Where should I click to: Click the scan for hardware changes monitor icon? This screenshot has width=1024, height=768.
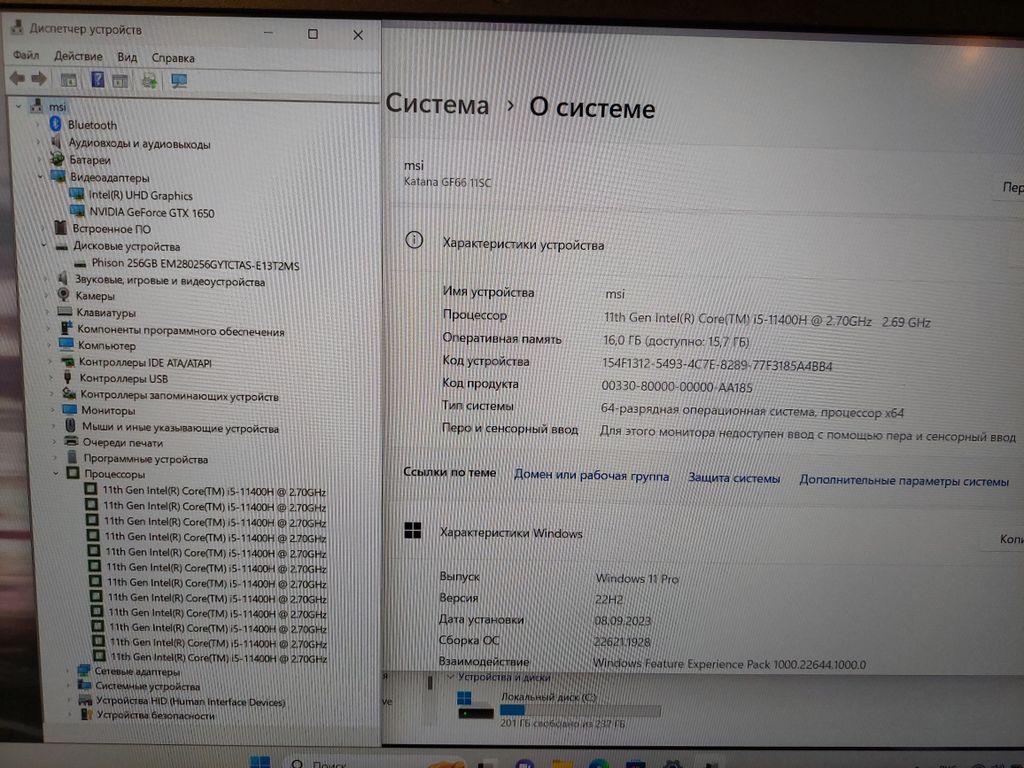pyautogui.click(x=179, y=80)
